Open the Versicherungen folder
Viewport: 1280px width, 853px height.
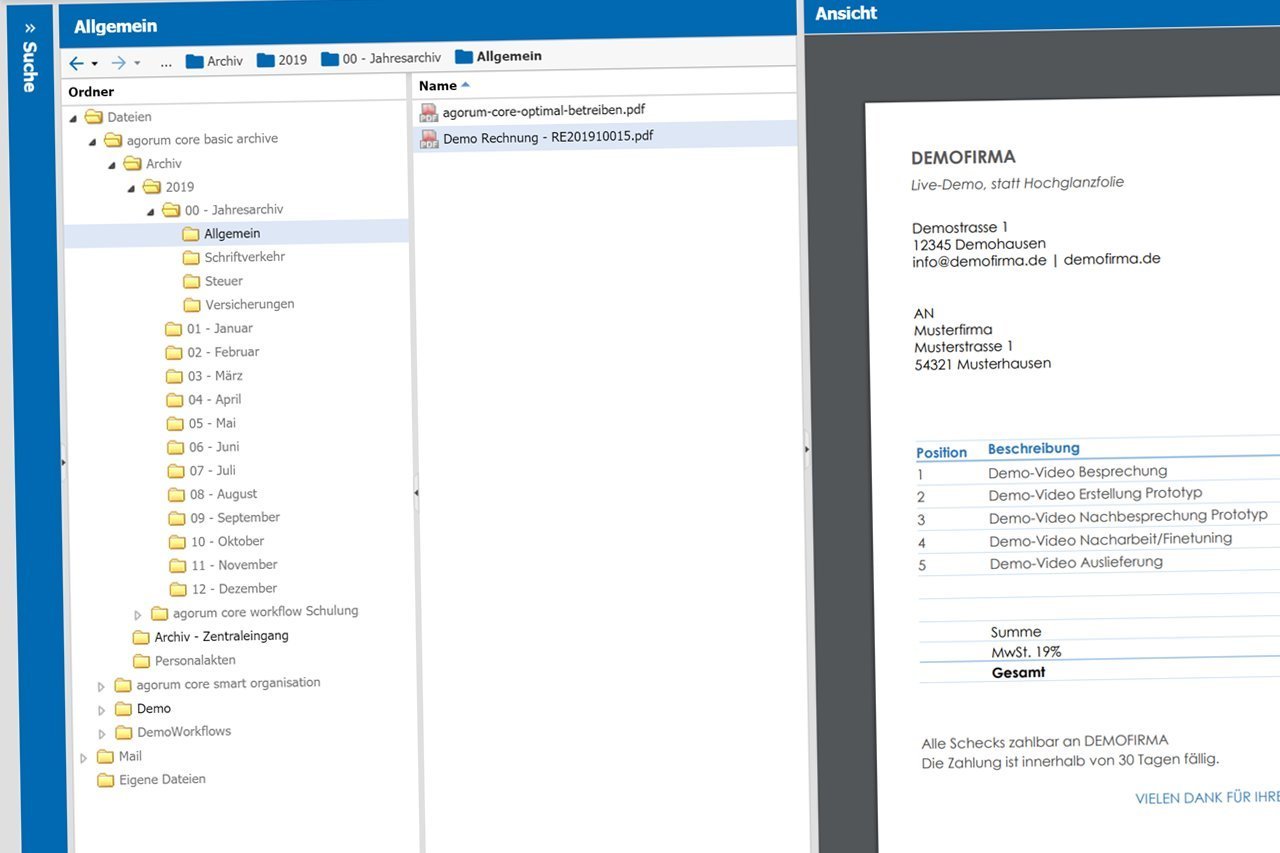(250, 304)
